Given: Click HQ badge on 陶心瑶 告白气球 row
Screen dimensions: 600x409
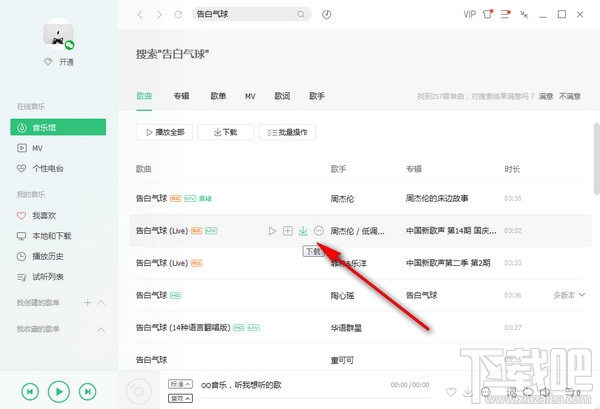Looking at the screenshot, I should (176, 295).
